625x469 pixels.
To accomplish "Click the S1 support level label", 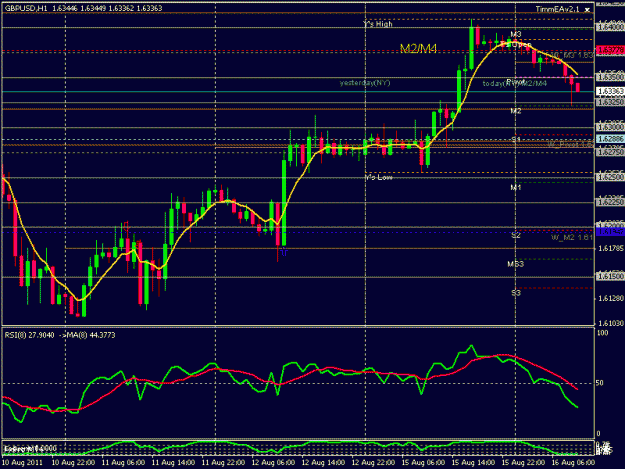I will (x=516, y=139).
